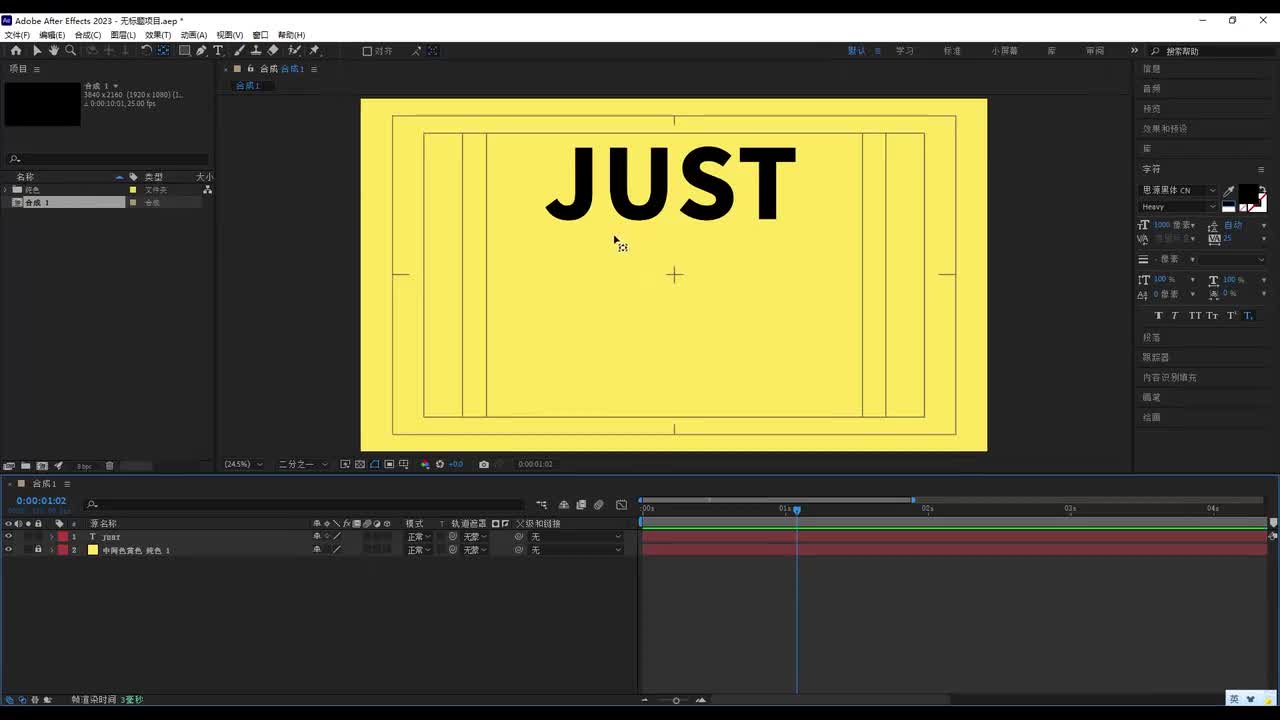
Task: Click the show channel color icon below the viewer
Action: 425,464
